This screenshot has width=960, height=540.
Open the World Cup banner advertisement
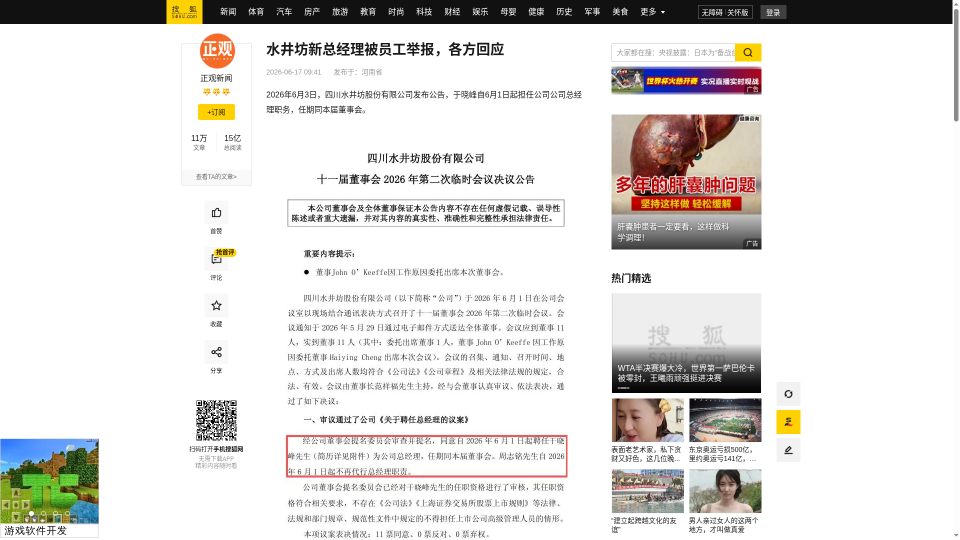click(686, 81)
